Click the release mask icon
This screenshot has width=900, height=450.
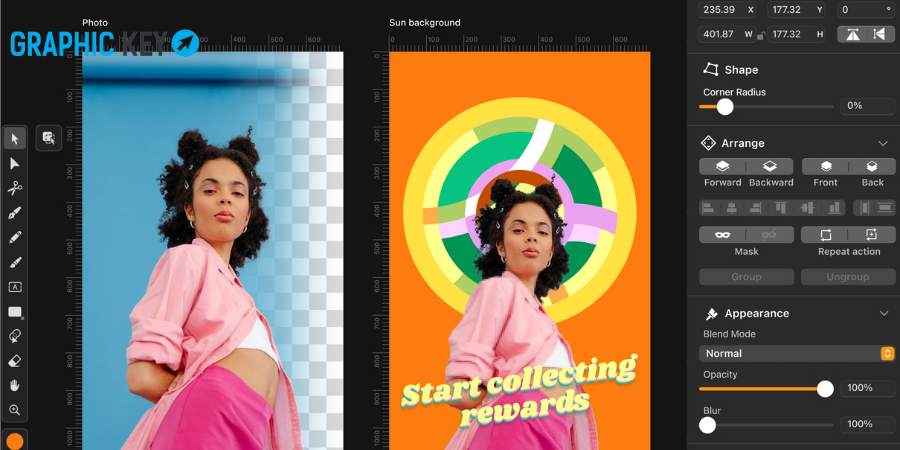click(x=770, y=235)
